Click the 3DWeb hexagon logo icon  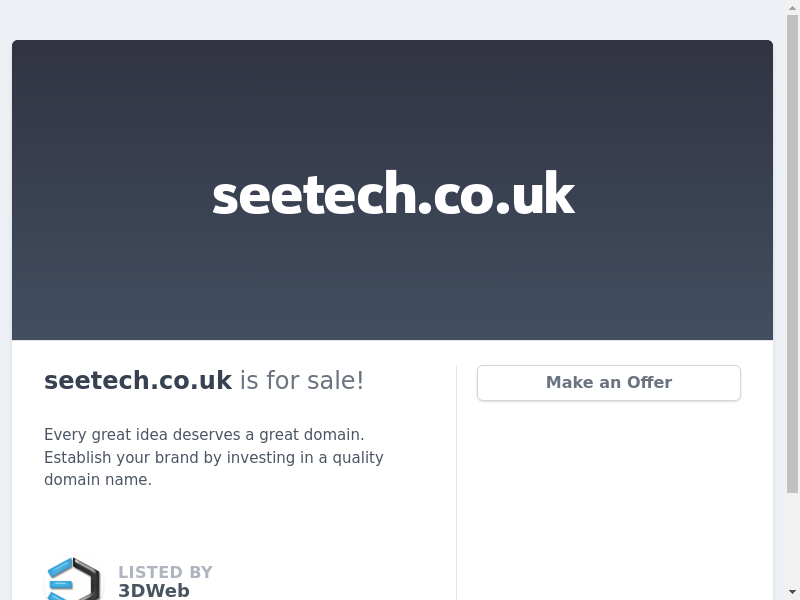tap(74, 579)
